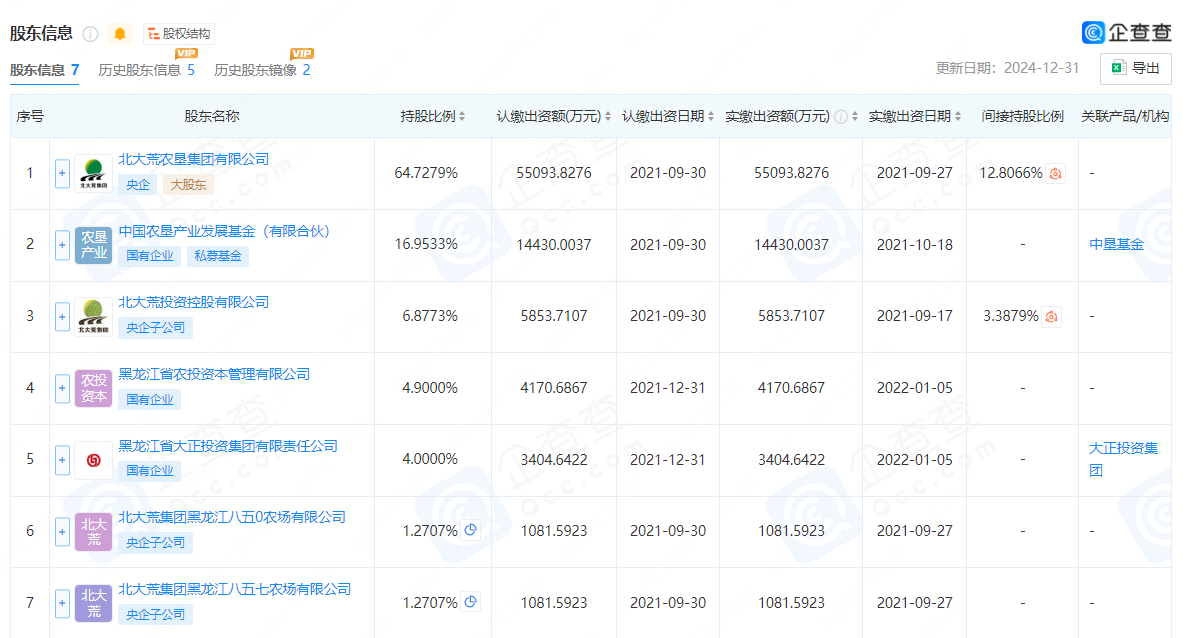This screenshot has height=638, width=1183.
Task: Switch to 历史股东信息 tab
Action: coord(146,70)
